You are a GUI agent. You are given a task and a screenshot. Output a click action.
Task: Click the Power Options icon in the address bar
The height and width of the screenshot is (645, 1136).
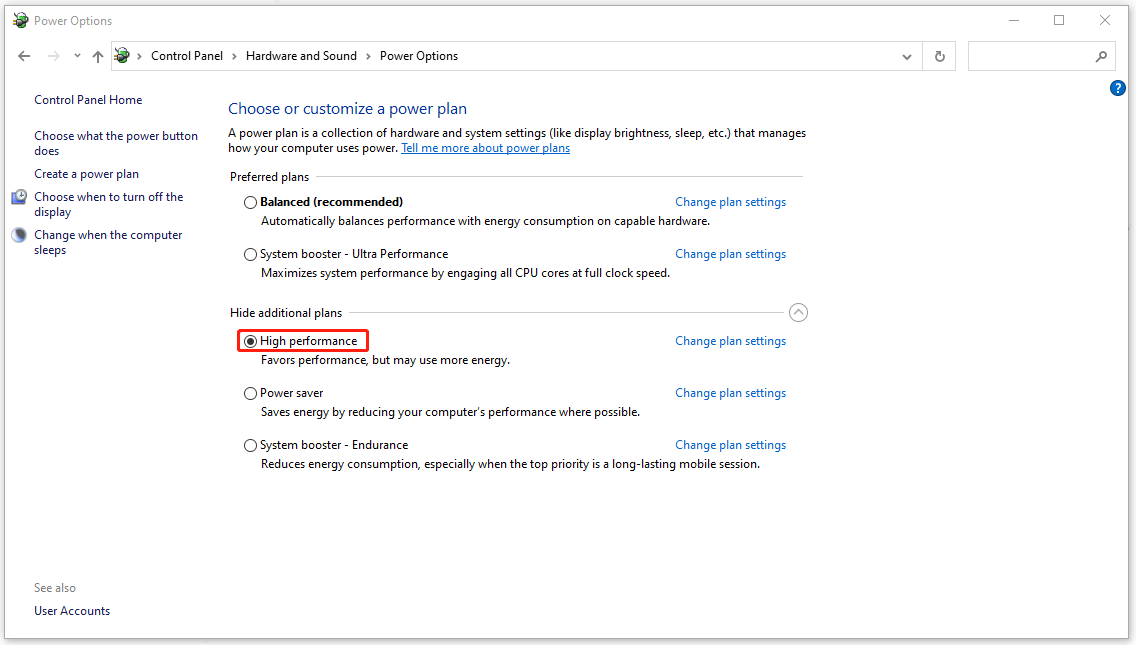pos(122,55)
